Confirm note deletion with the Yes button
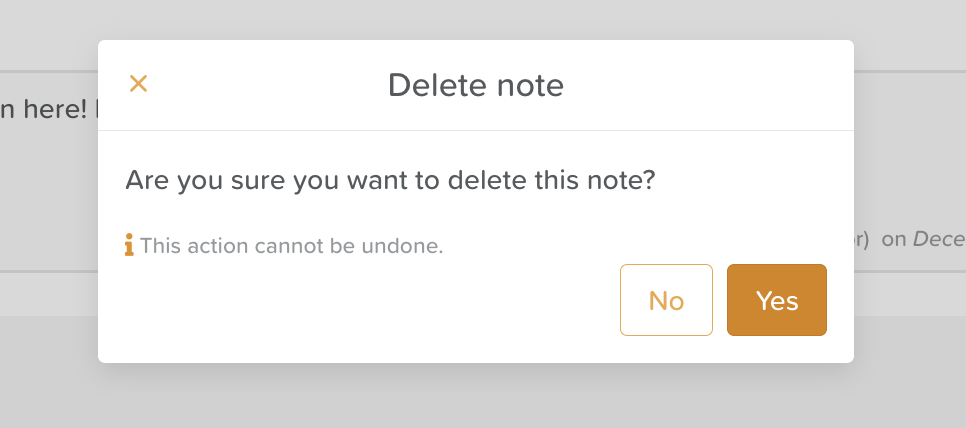This screenshot has height=428, width=966. point(776,300)
